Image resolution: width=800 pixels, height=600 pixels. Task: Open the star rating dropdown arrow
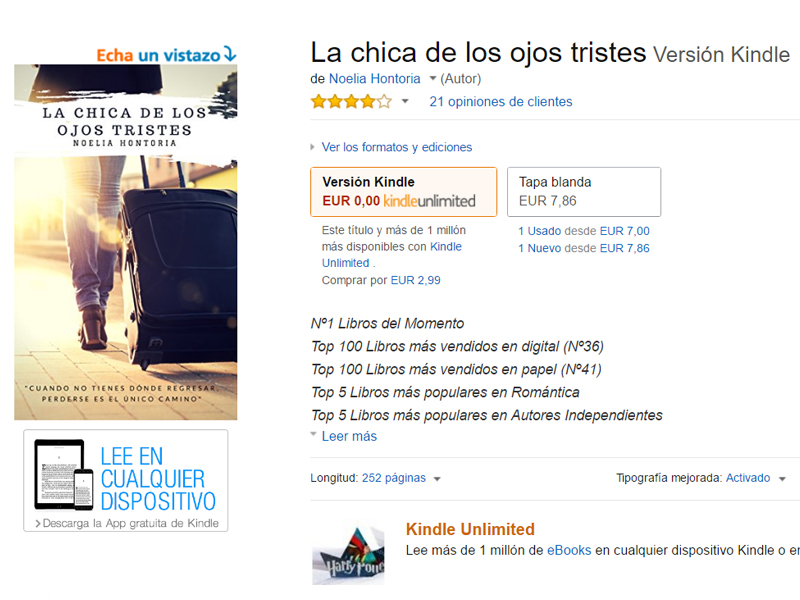click(x=405, y=101)
